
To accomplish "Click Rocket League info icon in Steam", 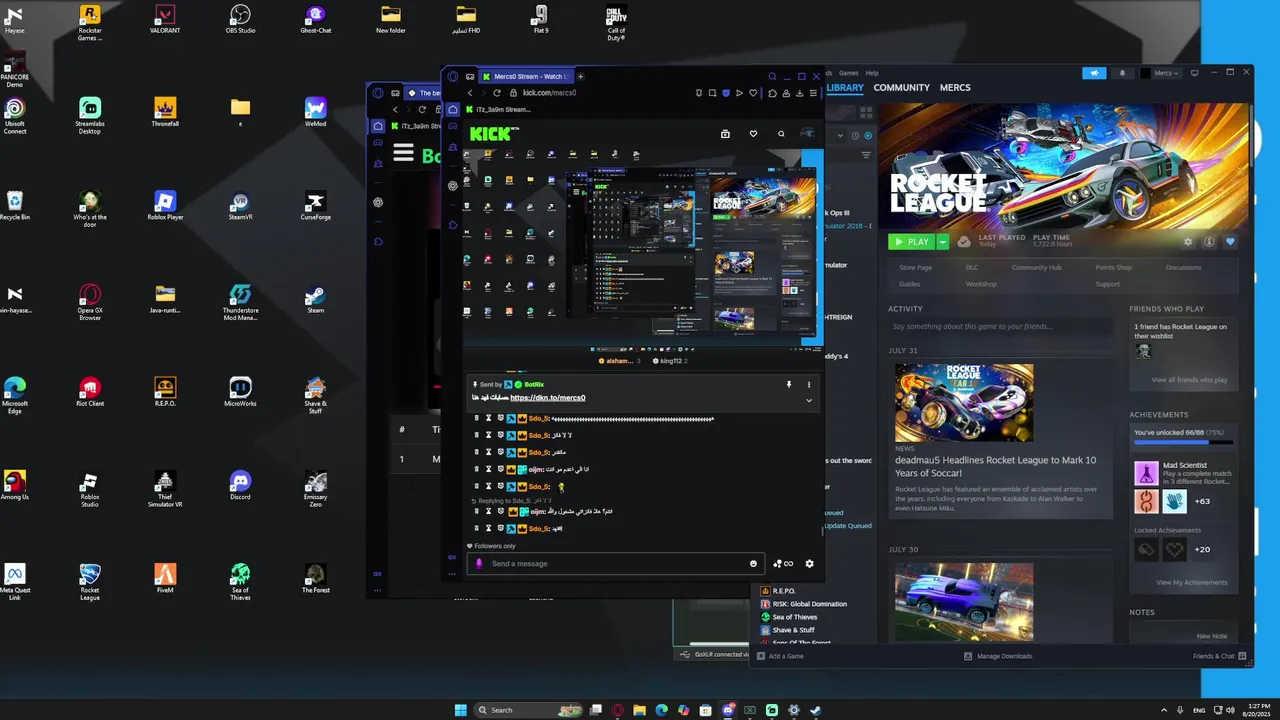I will point(1209,242).
